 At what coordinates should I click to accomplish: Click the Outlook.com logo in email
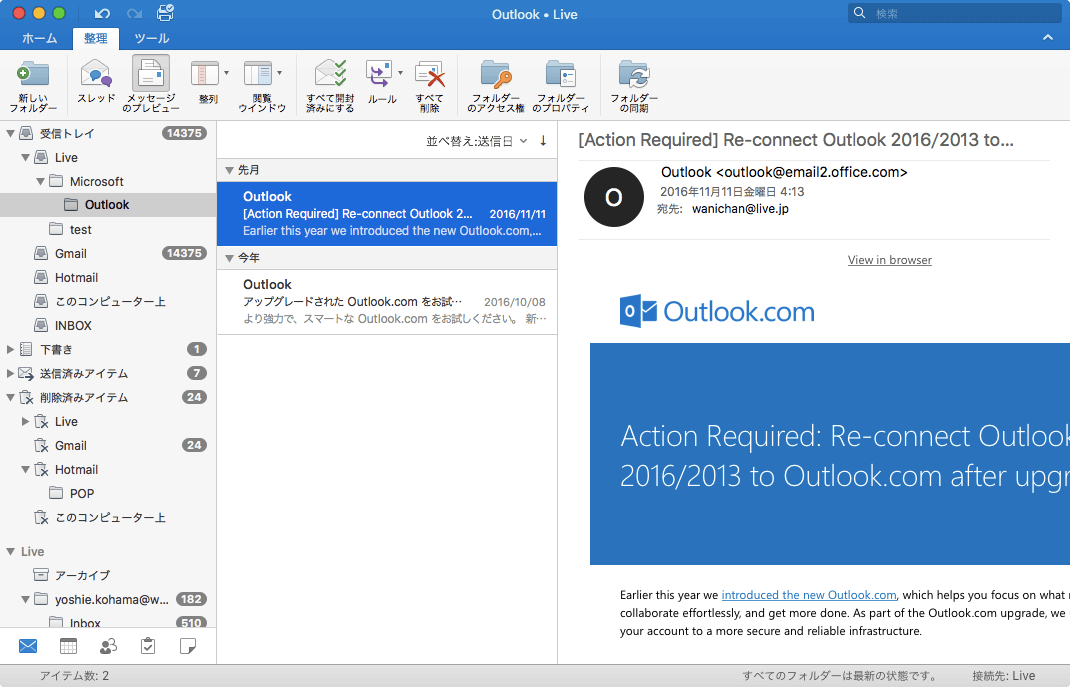tap(717, 311)
